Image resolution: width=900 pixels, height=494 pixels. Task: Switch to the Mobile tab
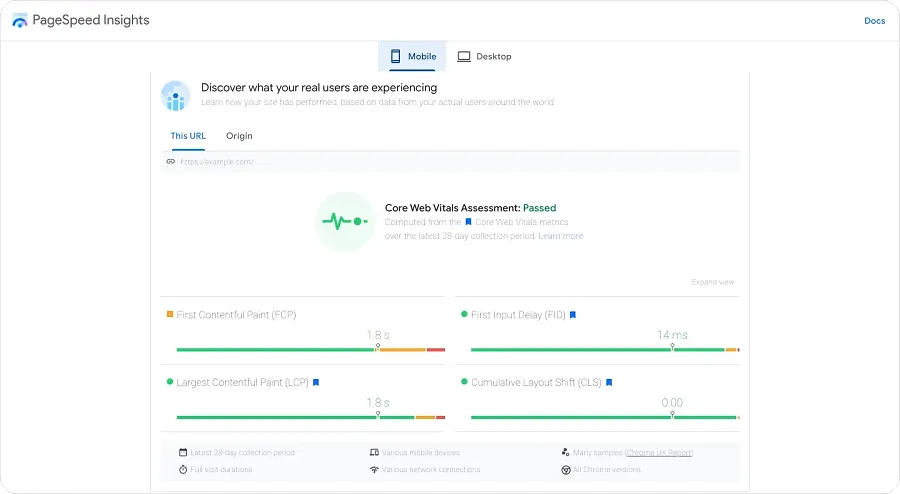pyautogui.click(x=412, y=56)
